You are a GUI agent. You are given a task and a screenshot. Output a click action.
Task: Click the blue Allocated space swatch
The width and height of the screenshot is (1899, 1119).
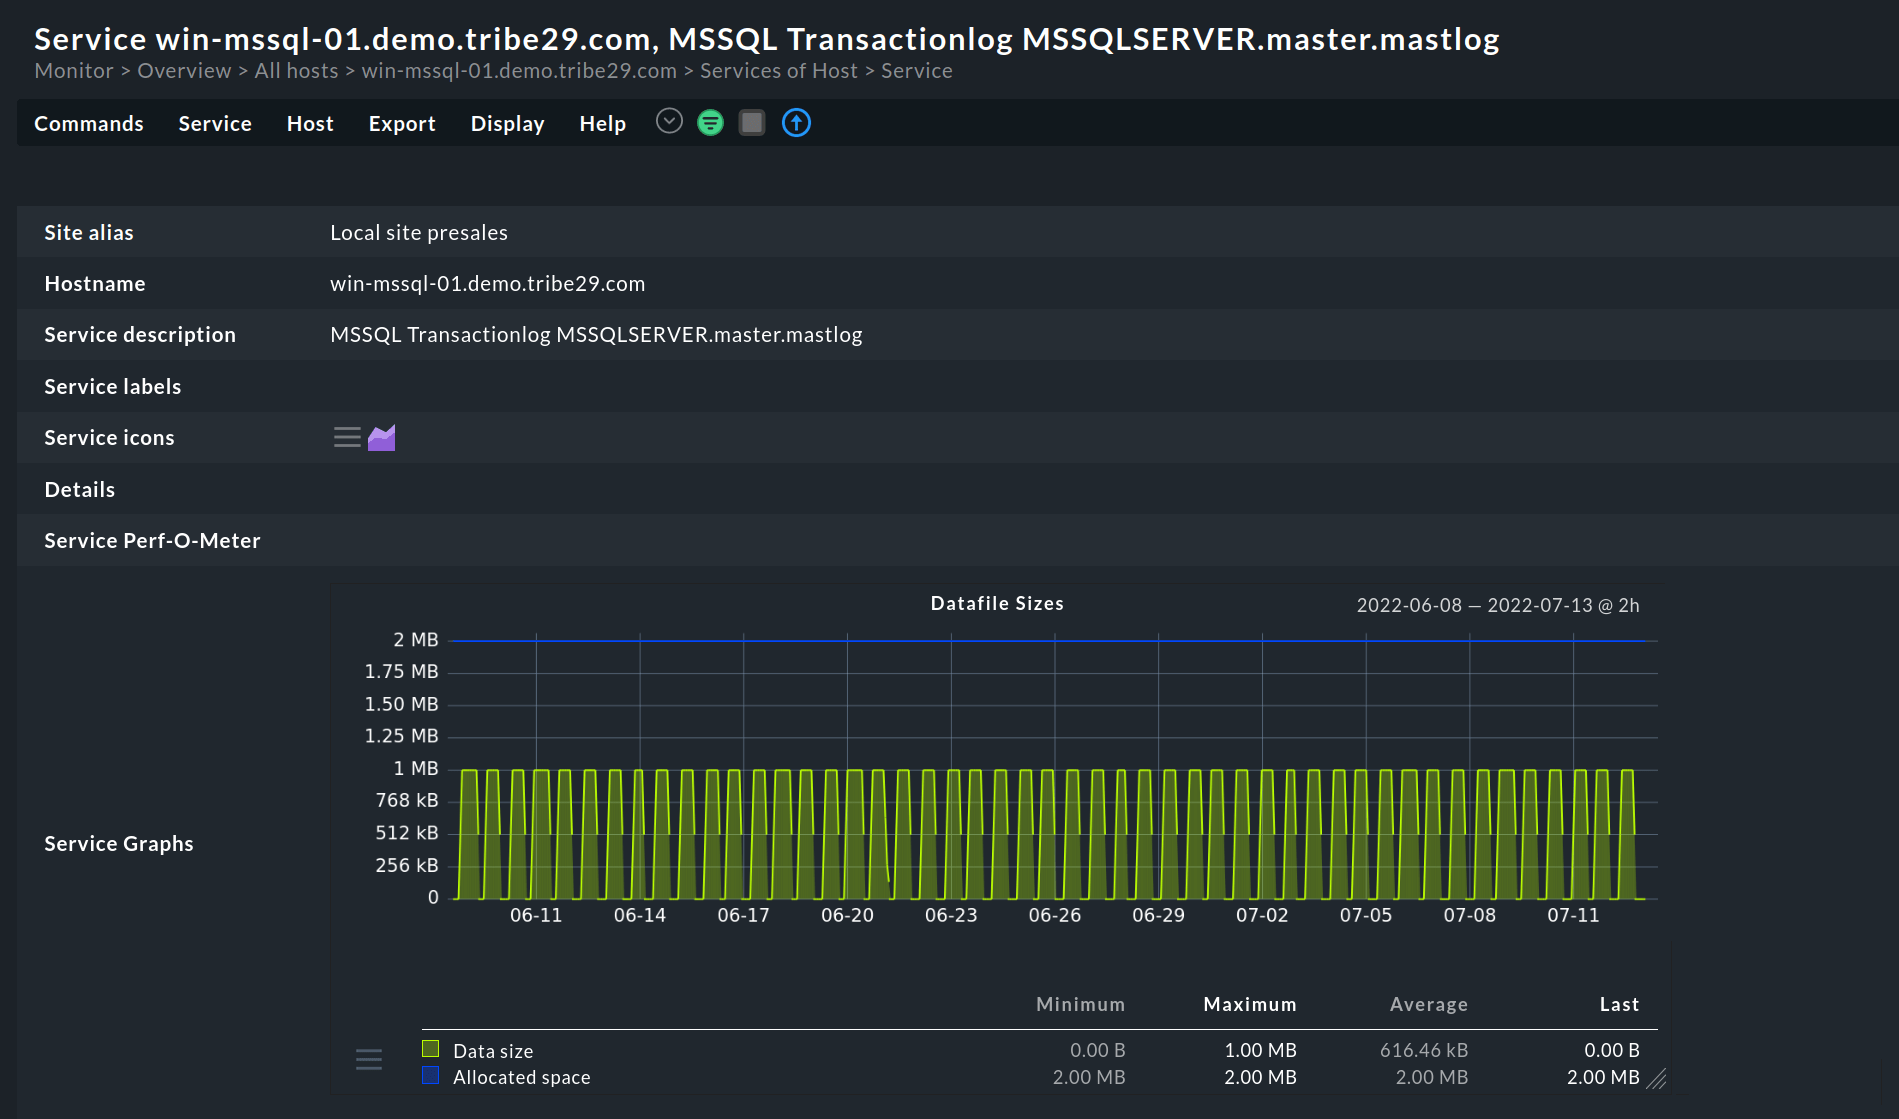431,1076
